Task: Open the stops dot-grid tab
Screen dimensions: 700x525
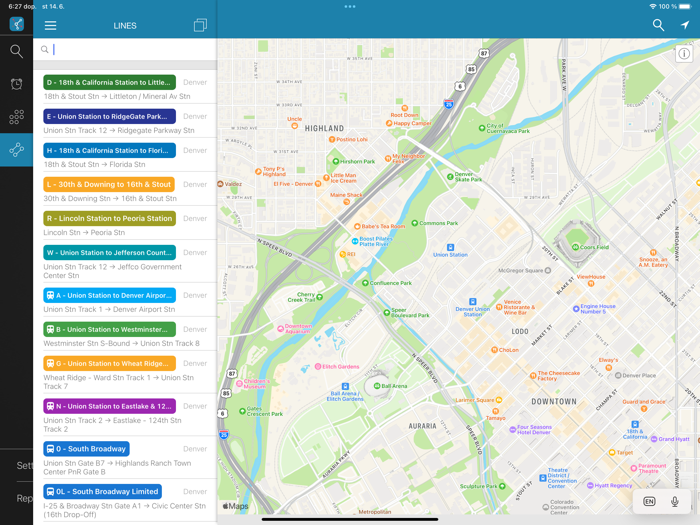Action: [17, 117]
